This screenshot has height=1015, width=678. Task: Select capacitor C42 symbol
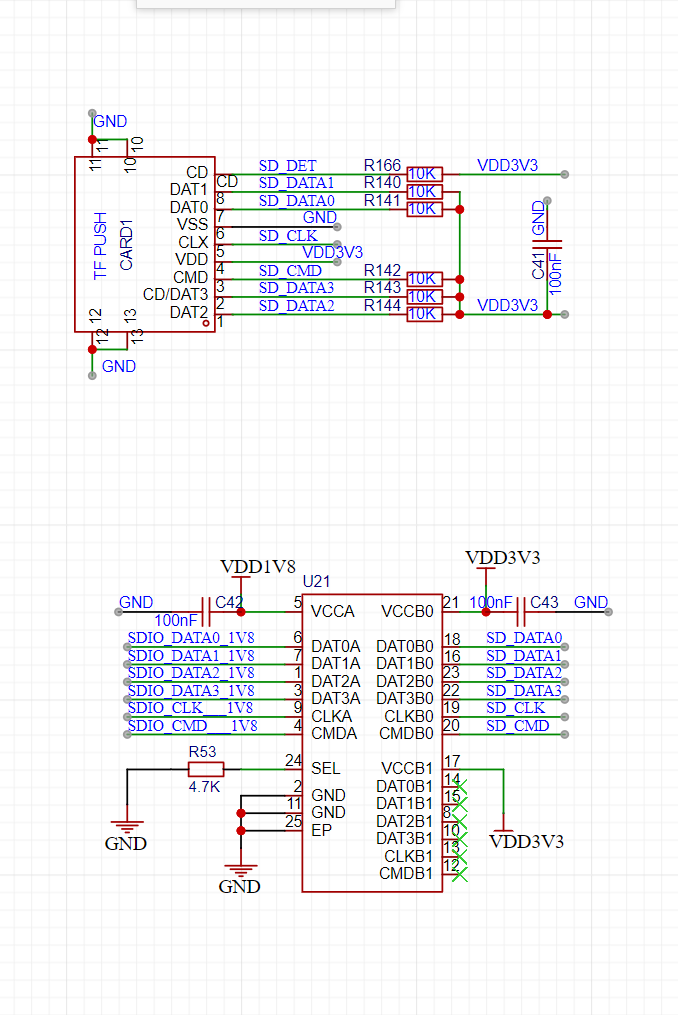coord(206,611)
